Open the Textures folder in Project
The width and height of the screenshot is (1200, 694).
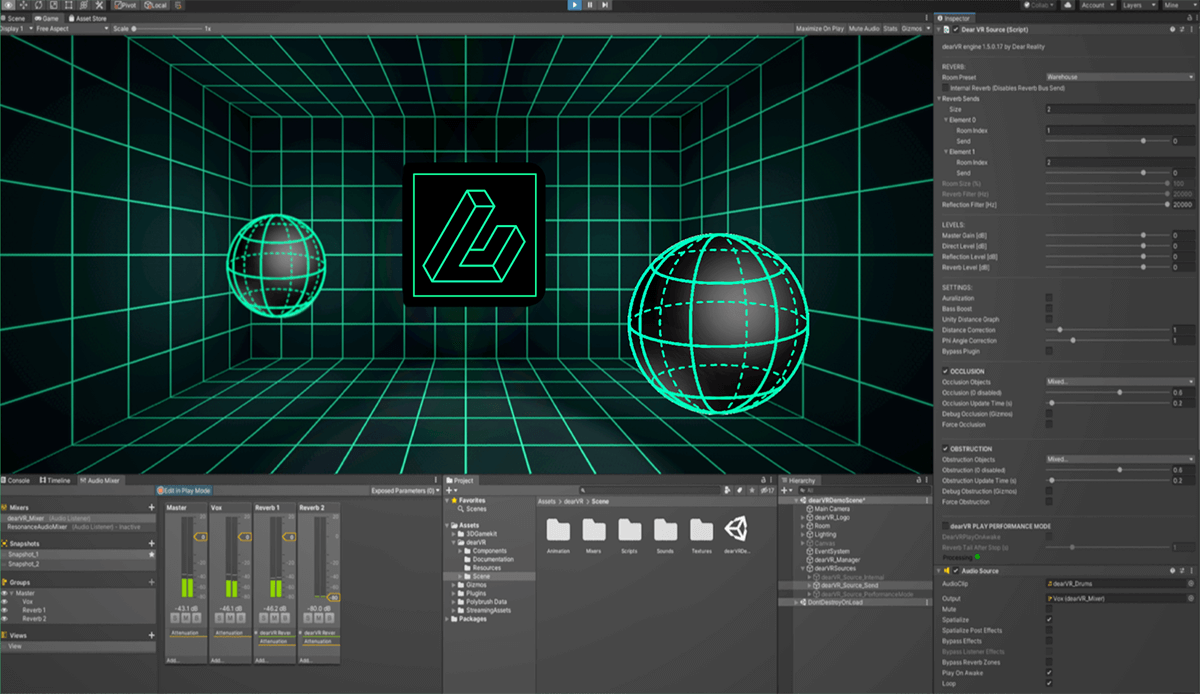click(x=702, y=530)
